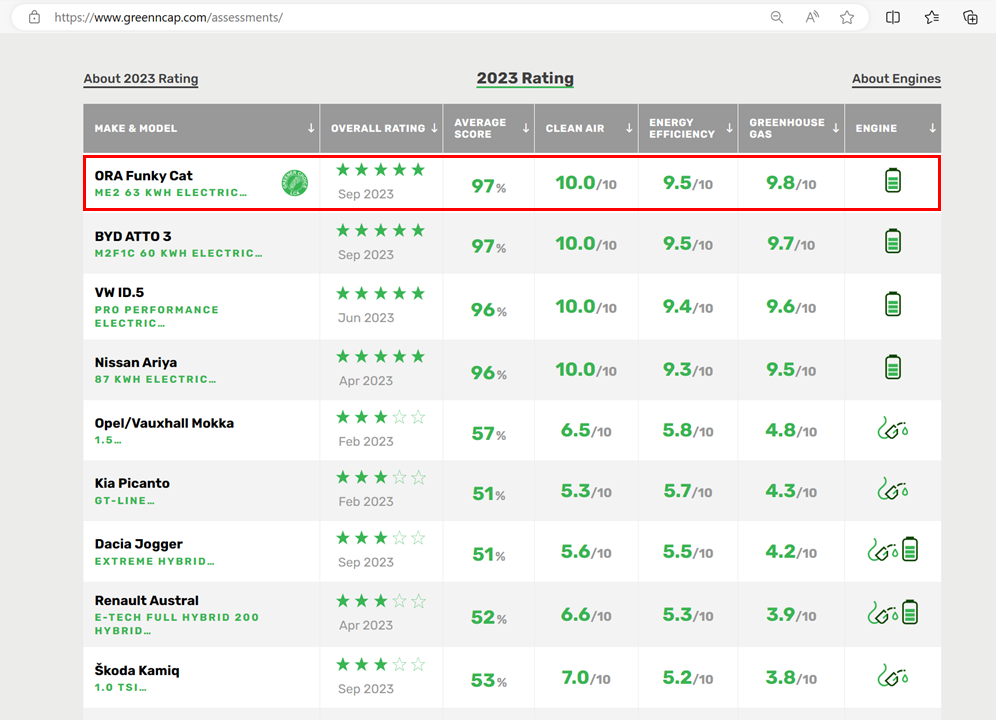Screen dimensions: 996x720
Task: Click the Clean Air column header label
Action: pos(575,128)
